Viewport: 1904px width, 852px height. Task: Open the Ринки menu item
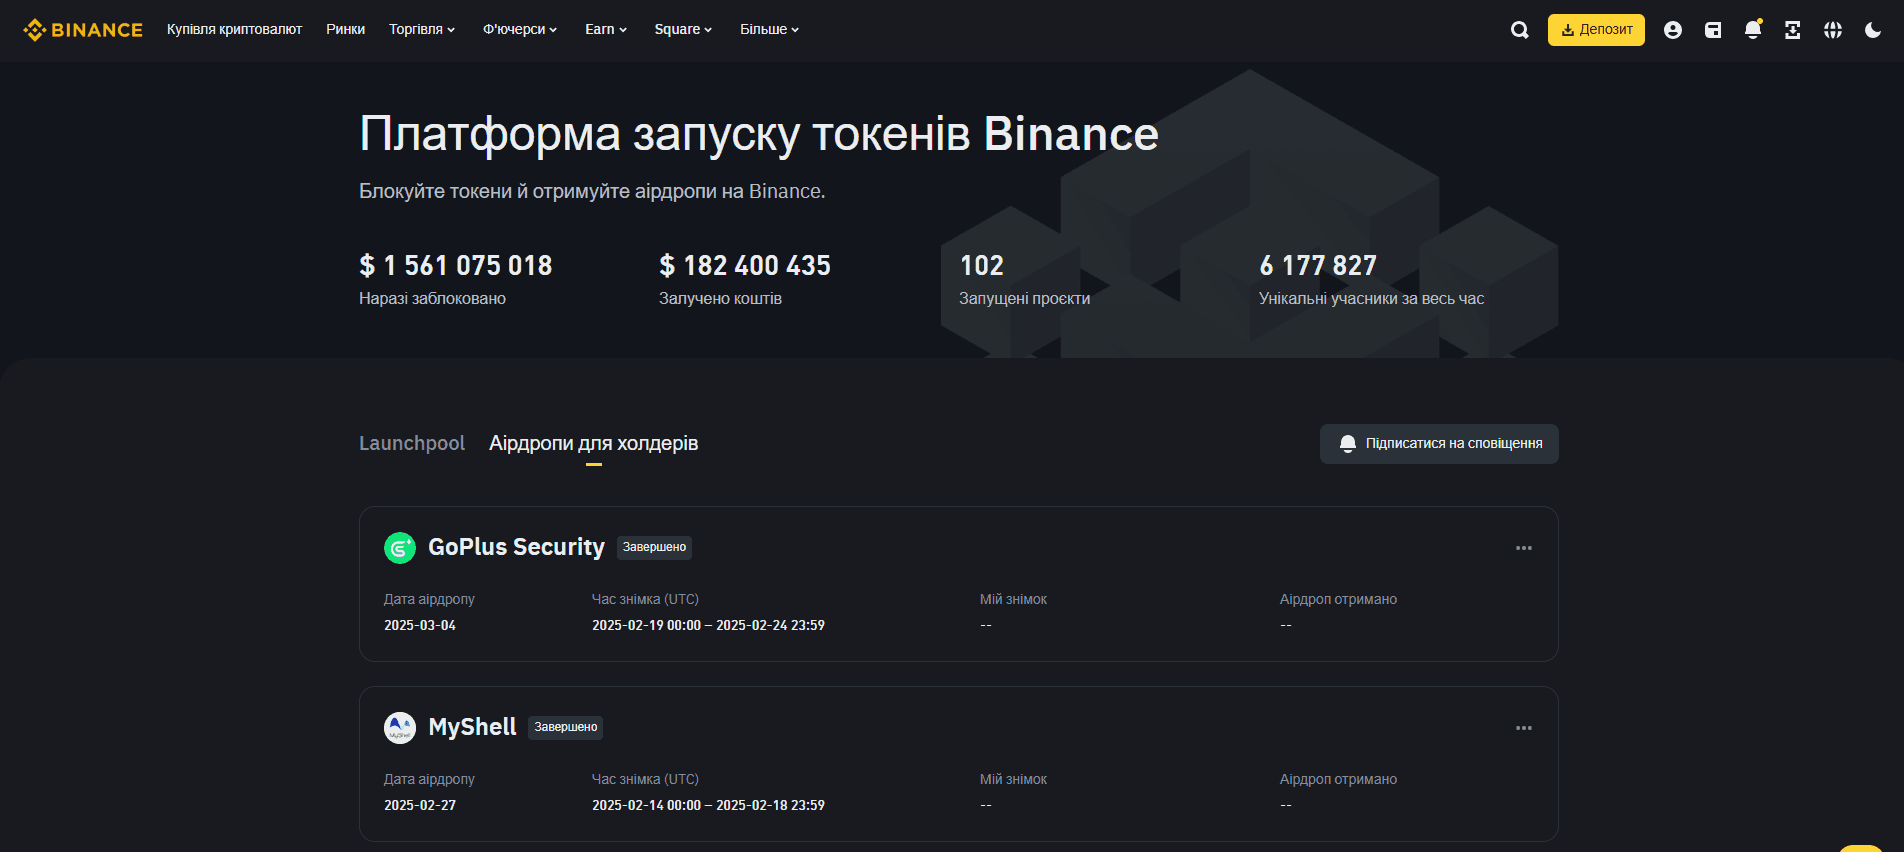[x=345, y=30]
